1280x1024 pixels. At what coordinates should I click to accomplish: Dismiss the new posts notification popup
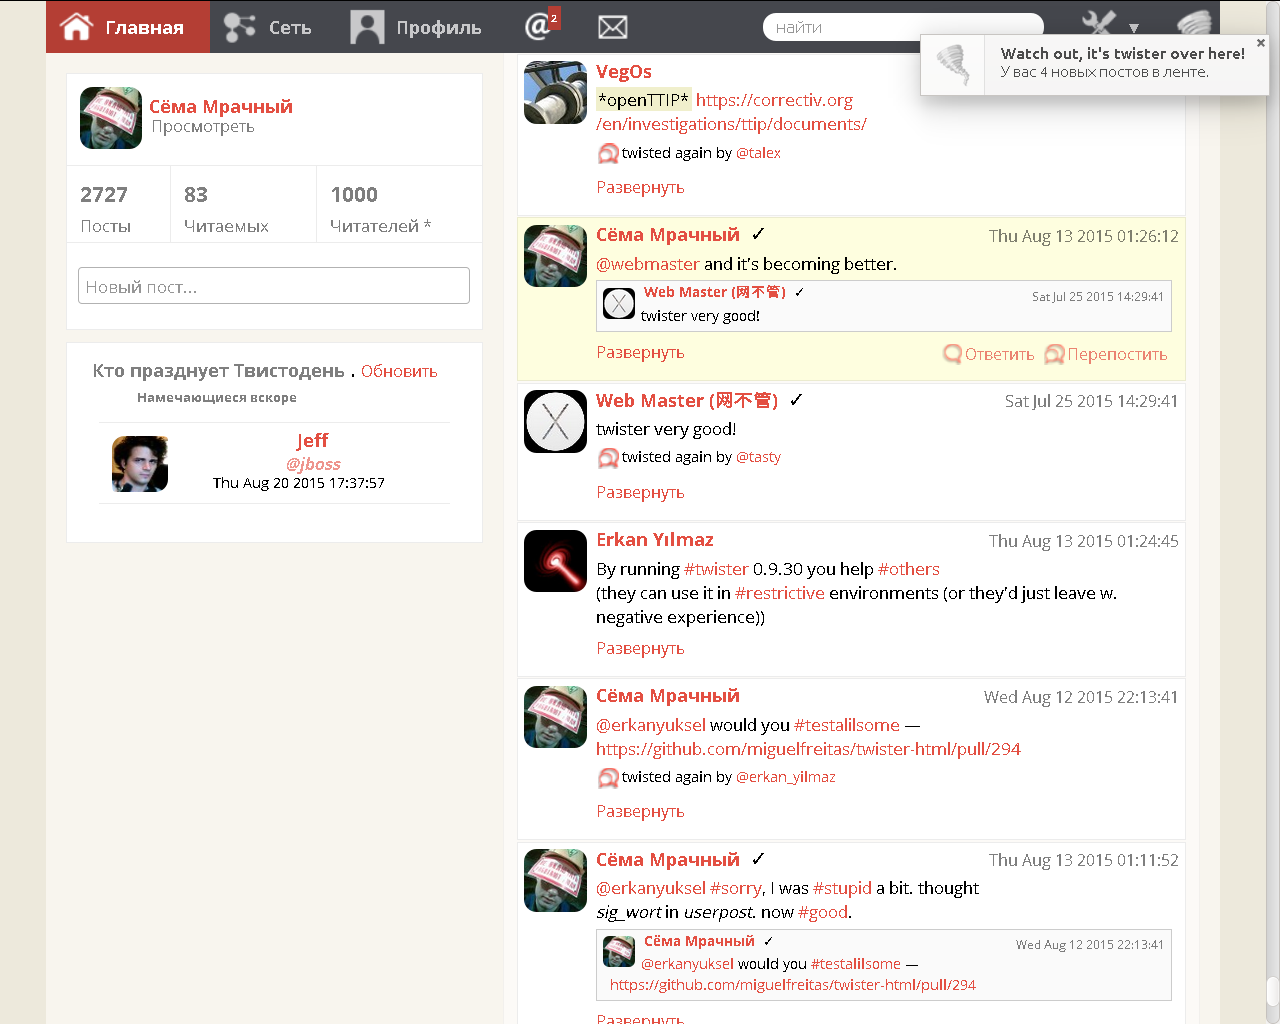1260,43
